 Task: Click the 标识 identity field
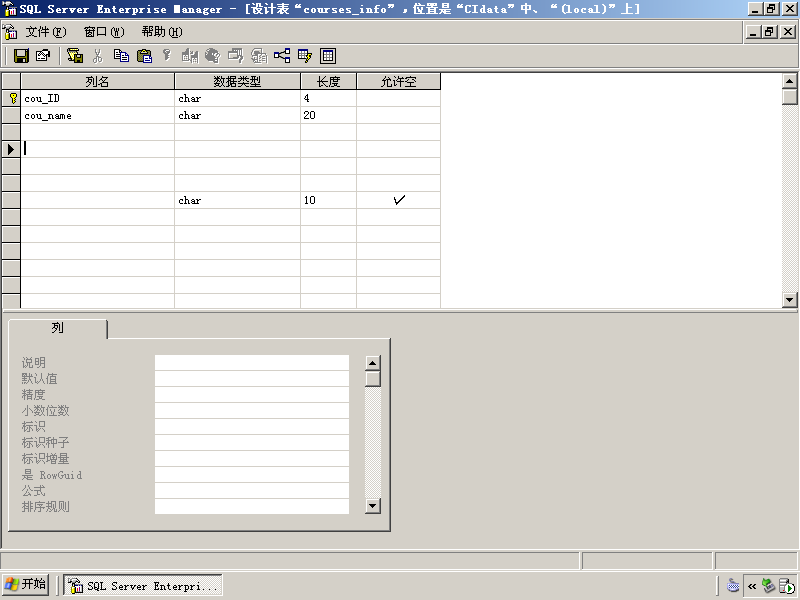[x=252, y=427]
